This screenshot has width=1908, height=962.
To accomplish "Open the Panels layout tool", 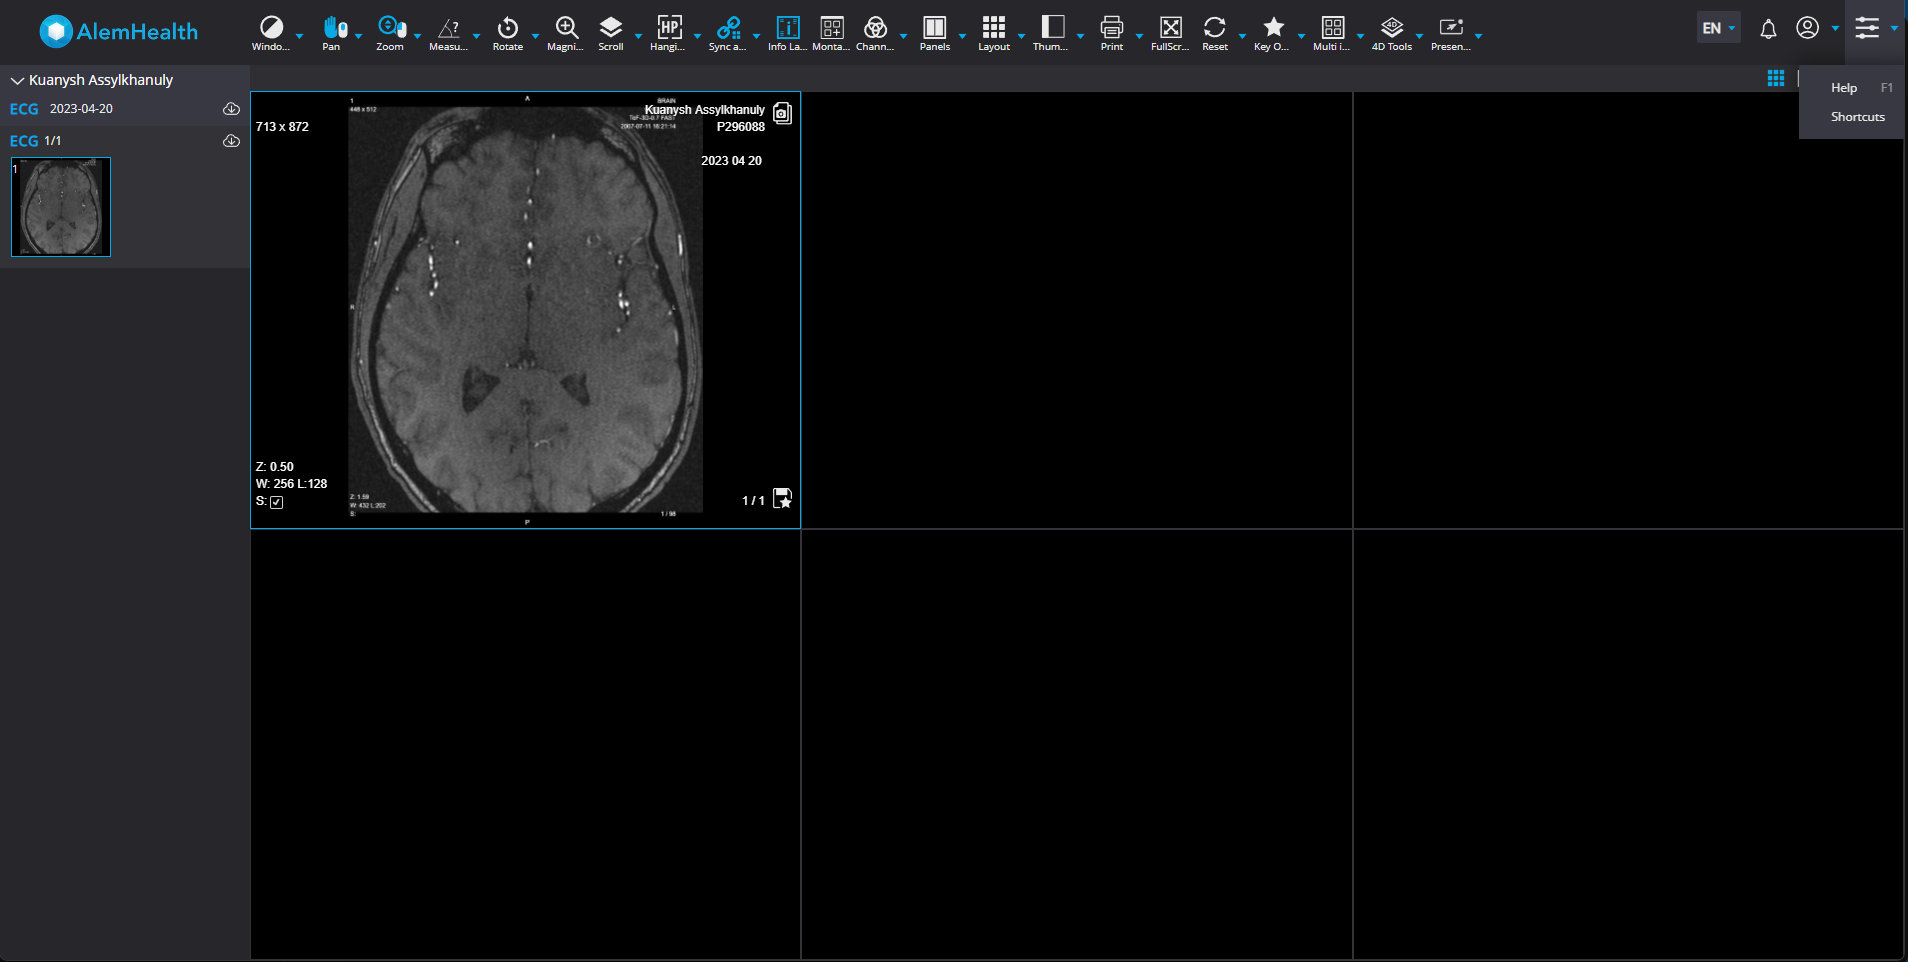I will [935, 32].
